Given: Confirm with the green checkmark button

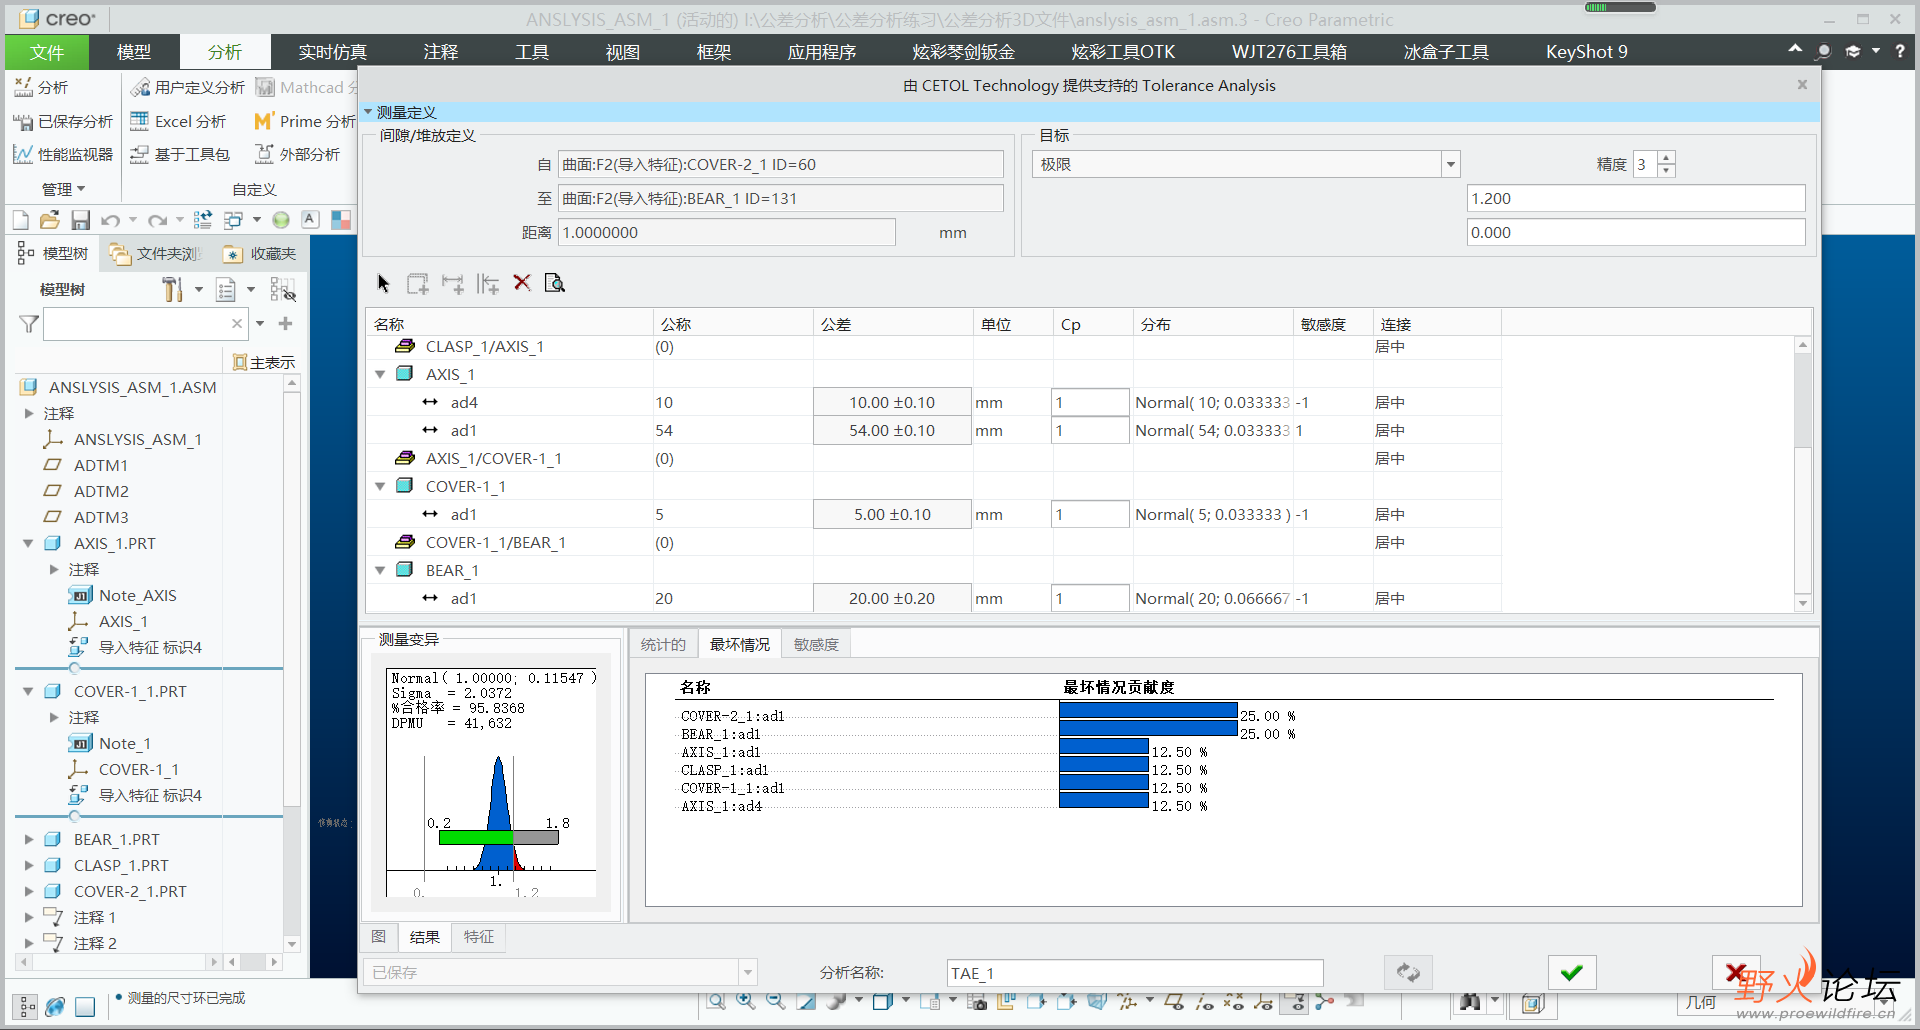Looking at the screenshot, I should pyautogui.click(x=1572, y=972).
